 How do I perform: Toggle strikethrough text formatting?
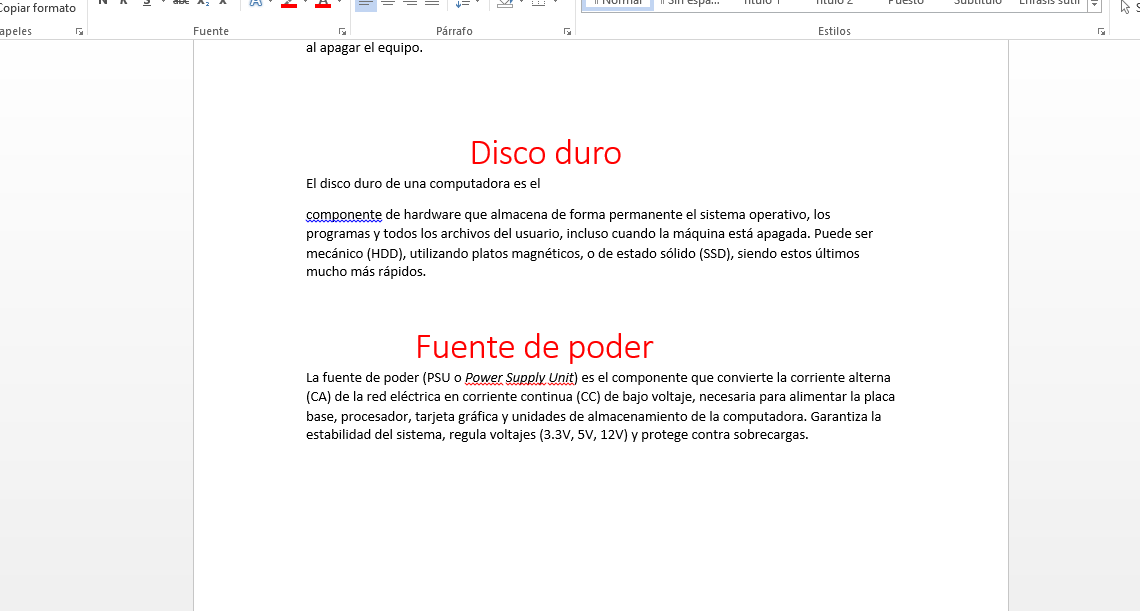[180, 3]
